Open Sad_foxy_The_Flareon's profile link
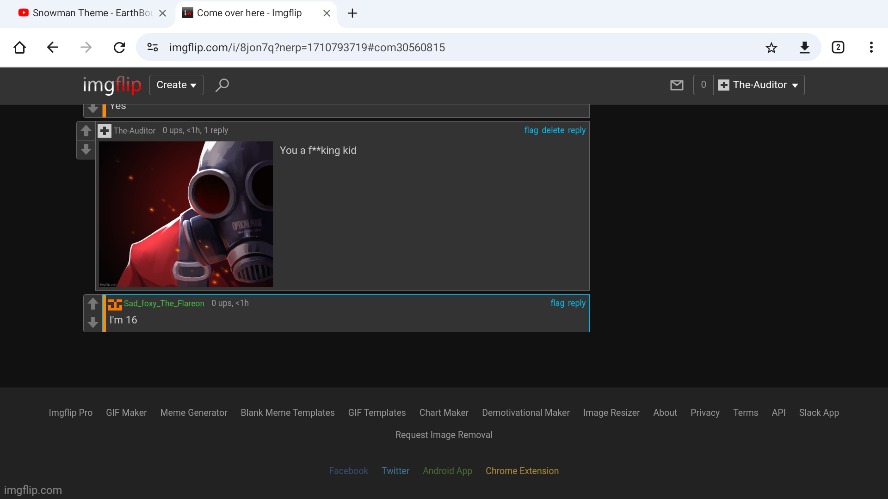Screen dimensions: 888x499 point(164,304)
